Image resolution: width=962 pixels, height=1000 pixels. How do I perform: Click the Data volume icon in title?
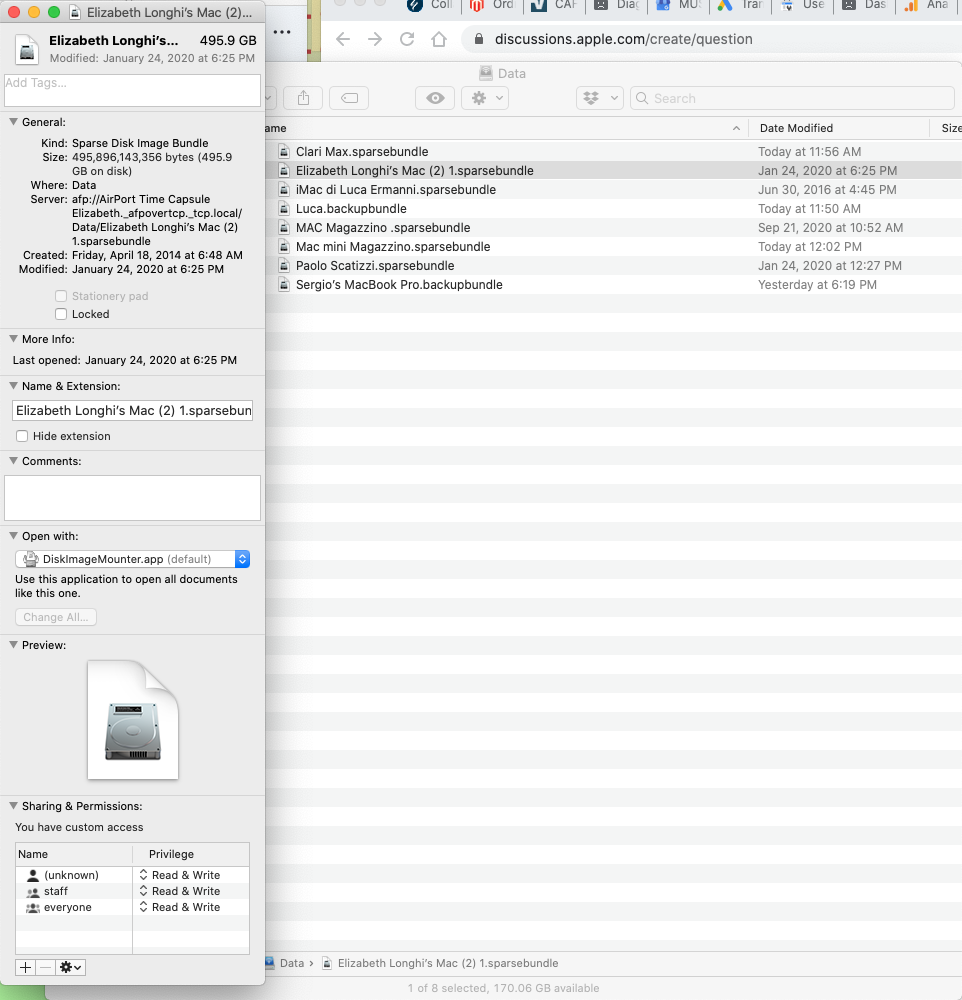(x=486, y=73)
